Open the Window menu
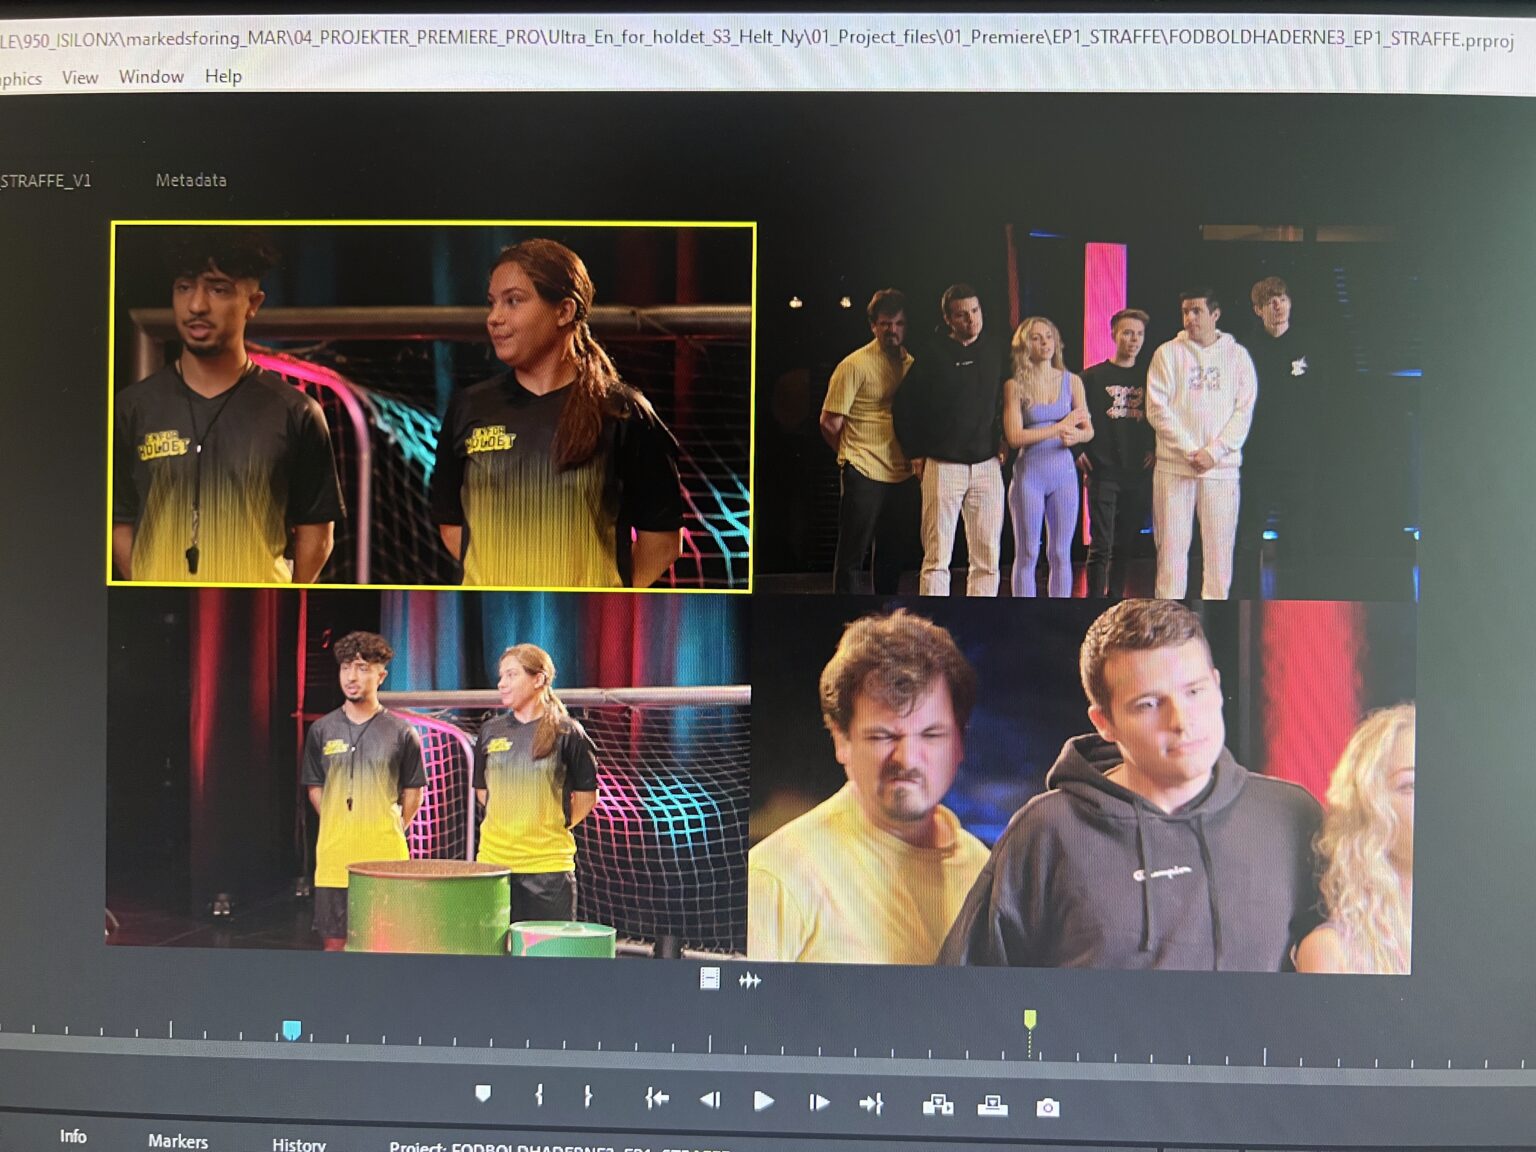The height and width of the screenshot is (1152, 1536). (151, 76)
